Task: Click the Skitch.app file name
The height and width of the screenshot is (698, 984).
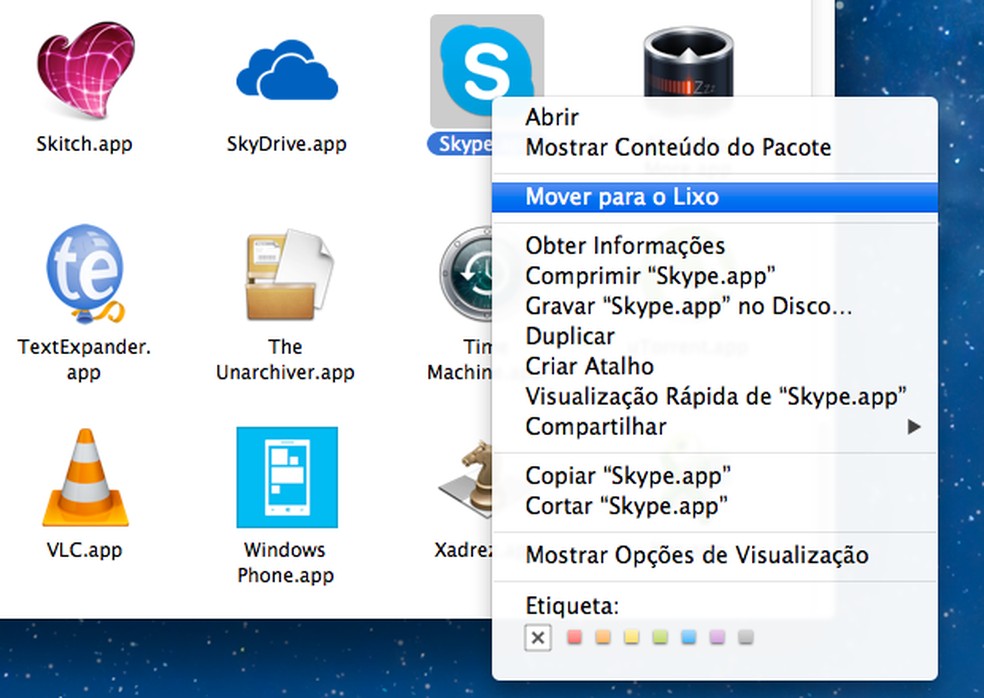Action: (x=84, y=144)
